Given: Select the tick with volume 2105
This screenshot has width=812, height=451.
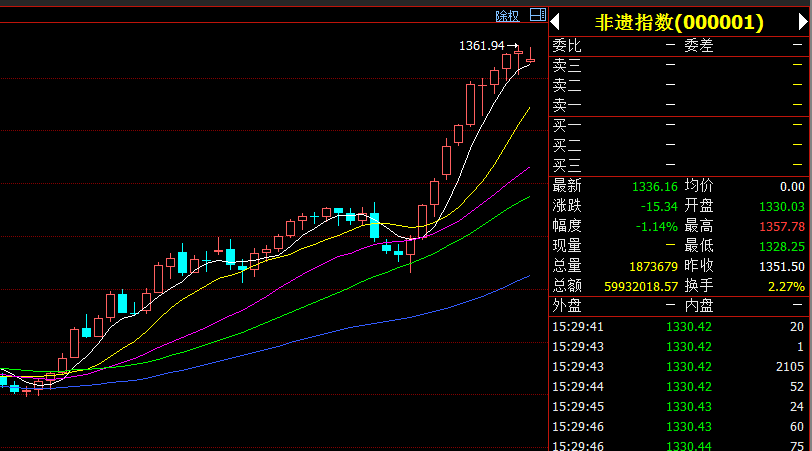Looking at the screenshot, I should coord(678,367).
